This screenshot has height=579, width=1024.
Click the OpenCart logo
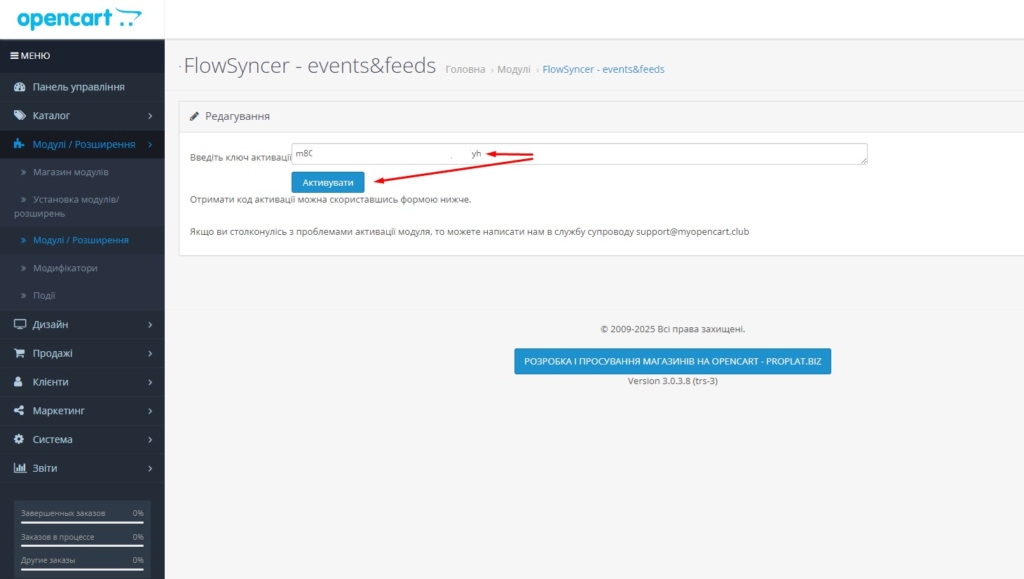point(79,18)
